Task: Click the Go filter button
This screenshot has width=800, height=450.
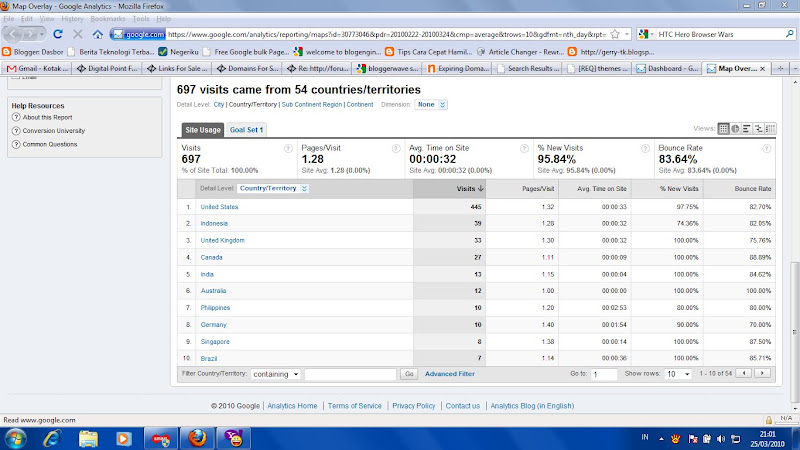Action: click(x=409, y=374)
